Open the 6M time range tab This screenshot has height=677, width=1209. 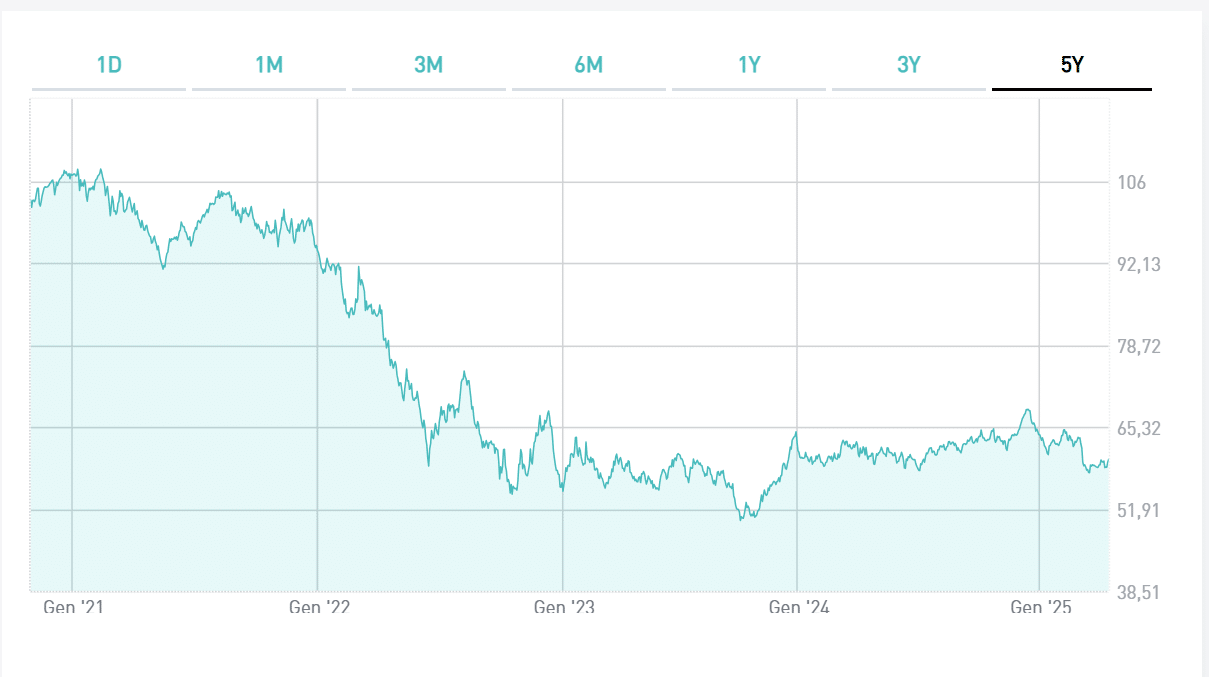[x=588, y=66]
